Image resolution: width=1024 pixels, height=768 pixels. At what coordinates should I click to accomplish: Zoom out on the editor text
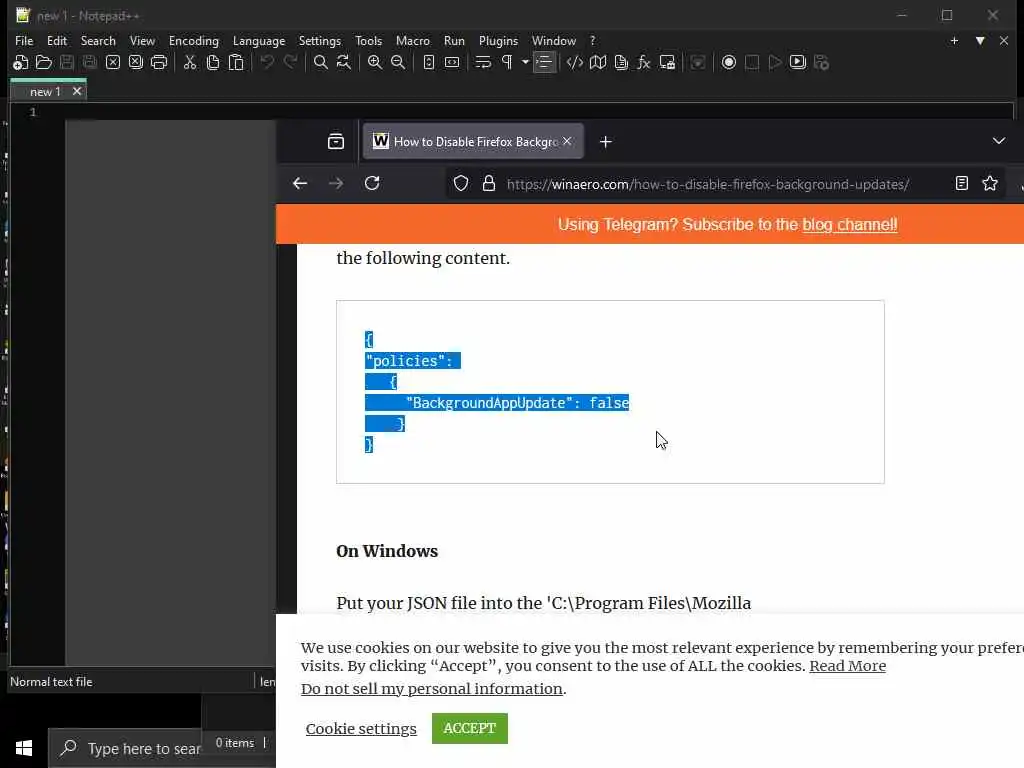point(398,63)
